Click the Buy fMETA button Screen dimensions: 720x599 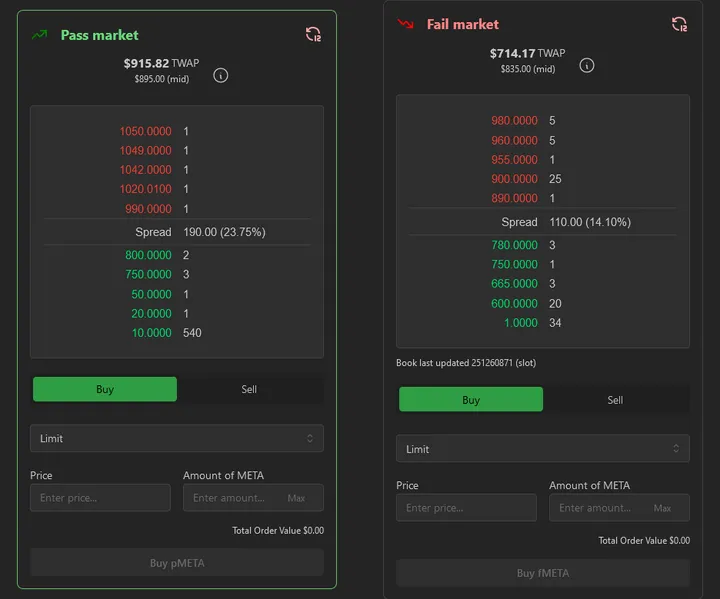pos(543,573)
